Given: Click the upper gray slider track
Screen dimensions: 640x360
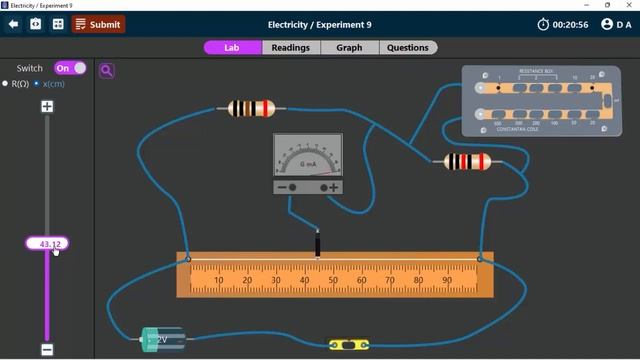Looking at the screenshot, I should click(x=47, y=176).
